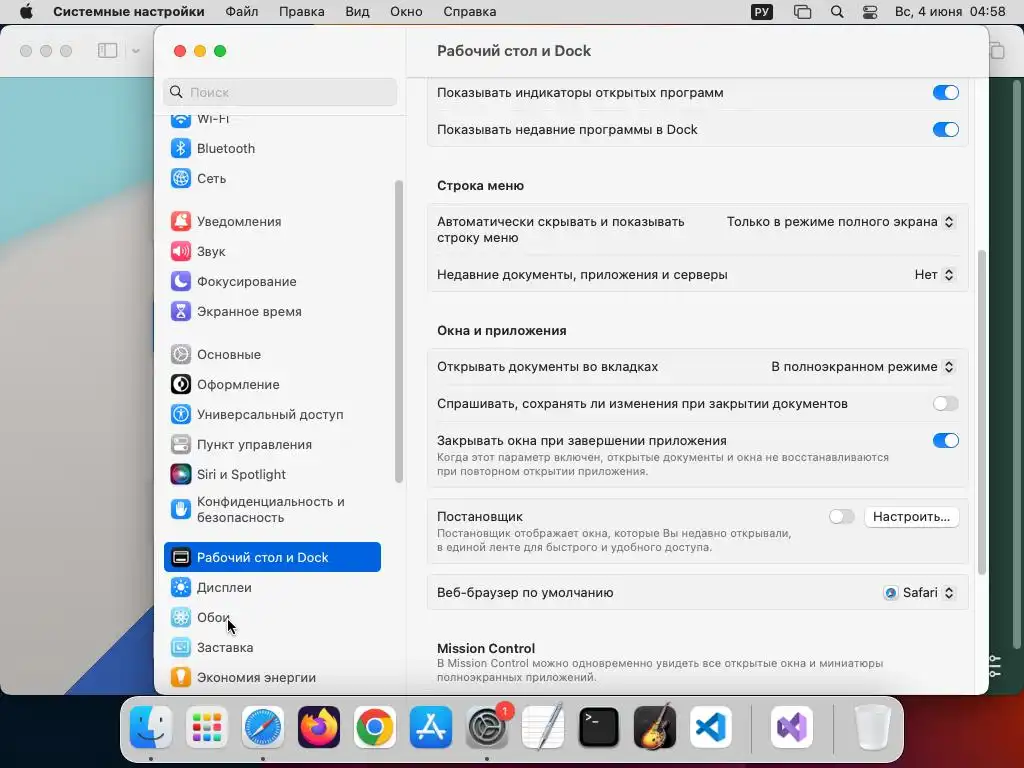Open Недавние документы dropdown showing Нет
This screenshot has width=1024, height=768.
(x=935, y=275)
